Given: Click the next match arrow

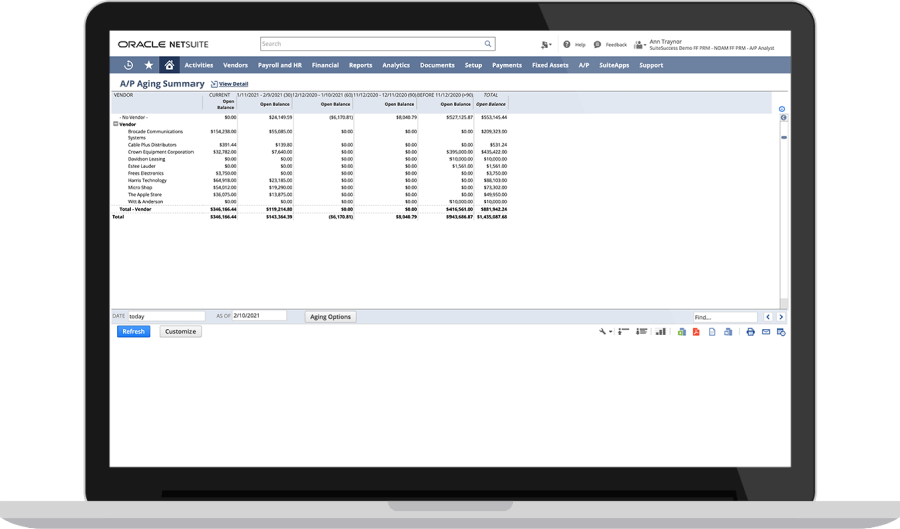Looking at the screenshot, I should coord(781,317).
